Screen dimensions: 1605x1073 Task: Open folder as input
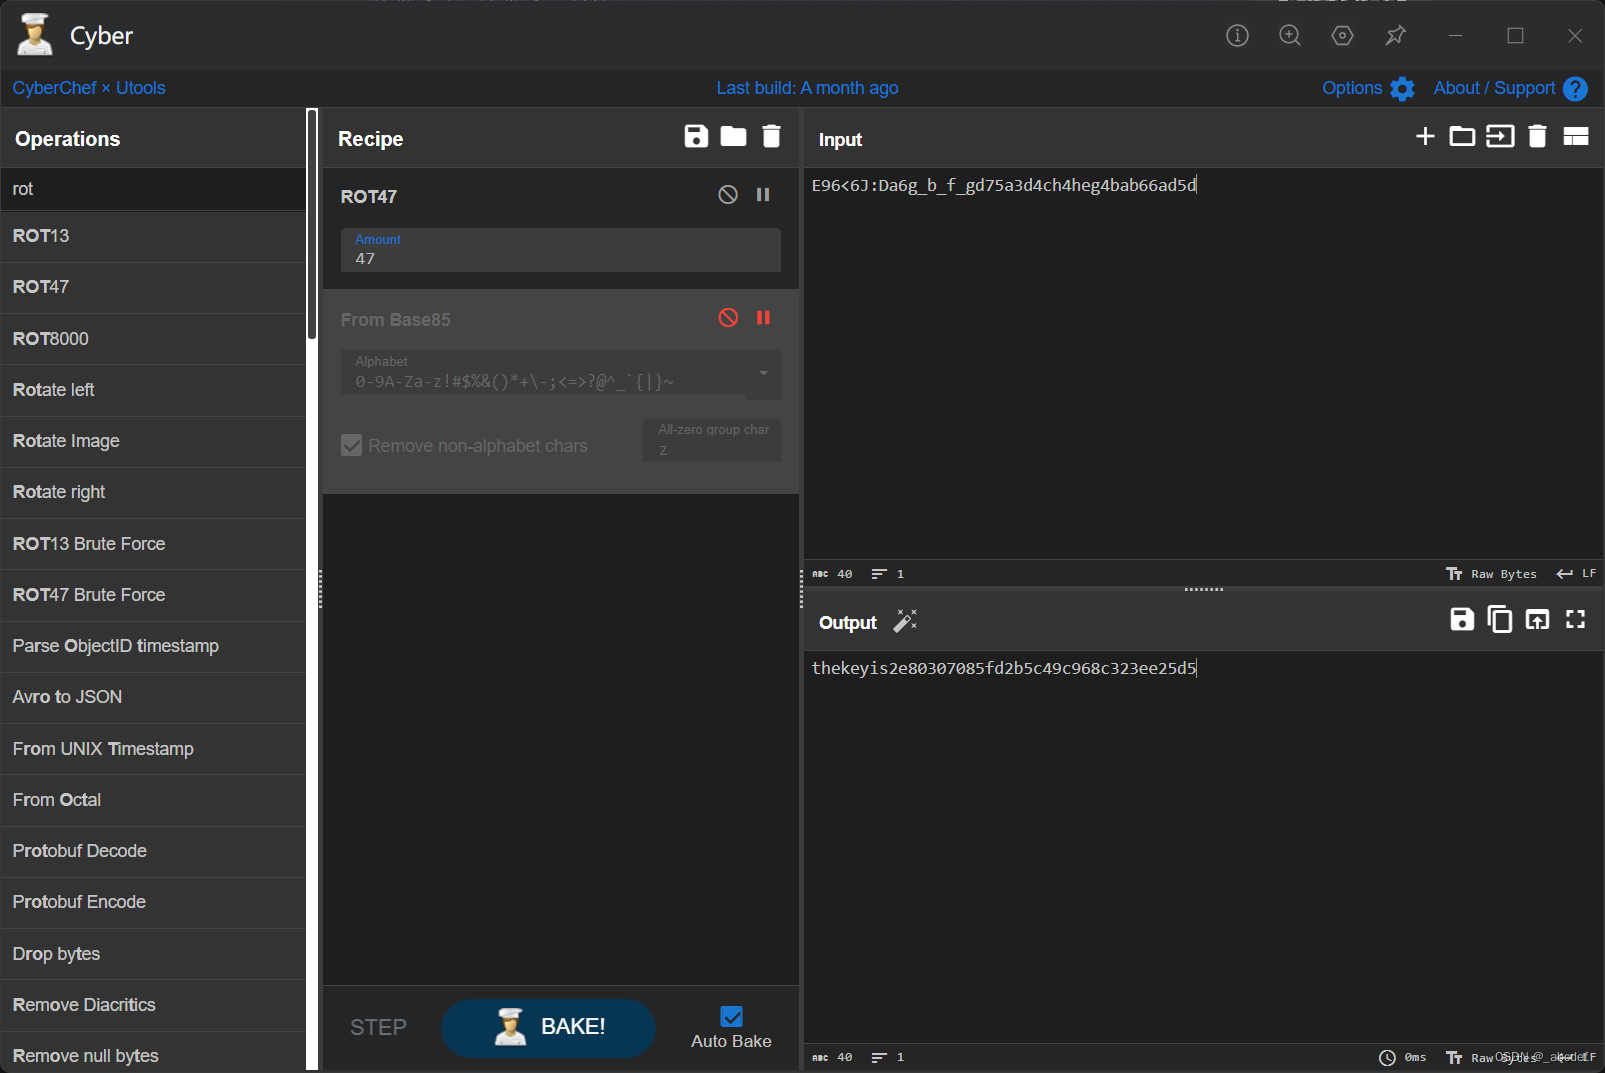coord(1462,136)
